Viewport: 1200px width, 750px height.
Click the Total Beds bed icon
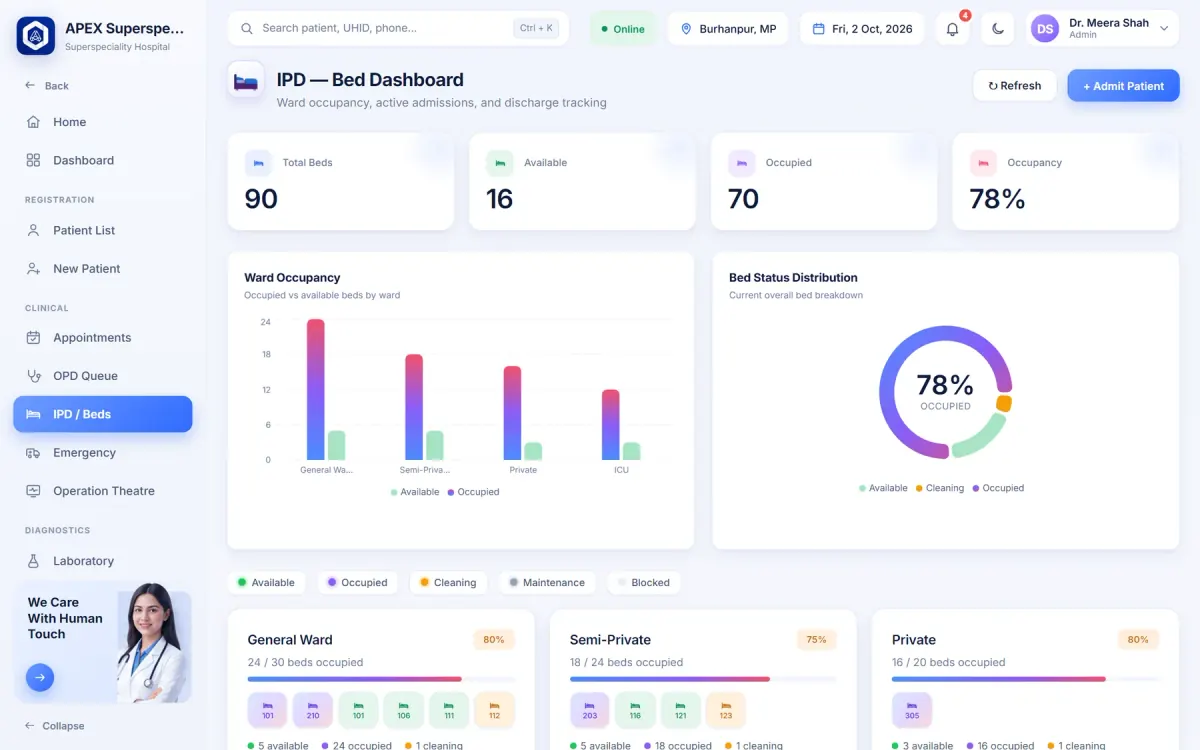point(258,163)
